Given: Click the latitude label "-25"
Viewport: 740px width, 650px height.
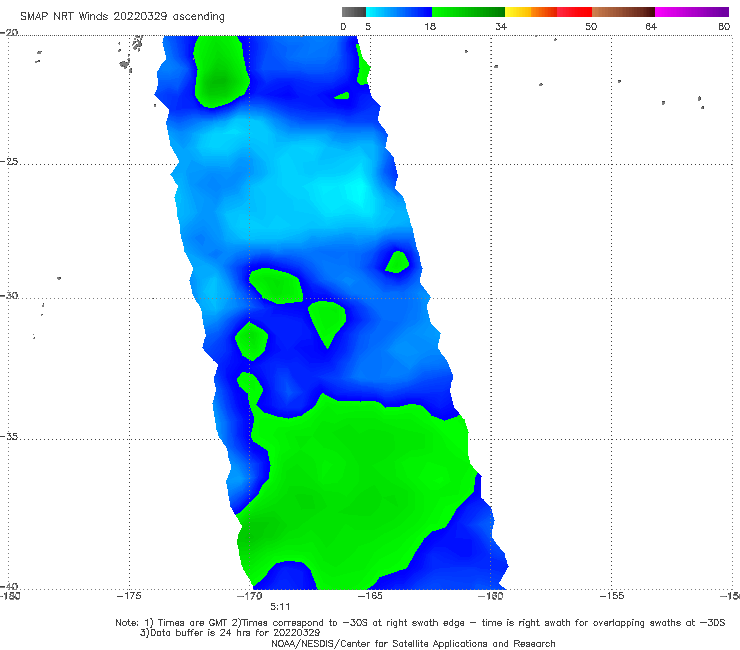Looking at the screenshot, I should [9, 162].
